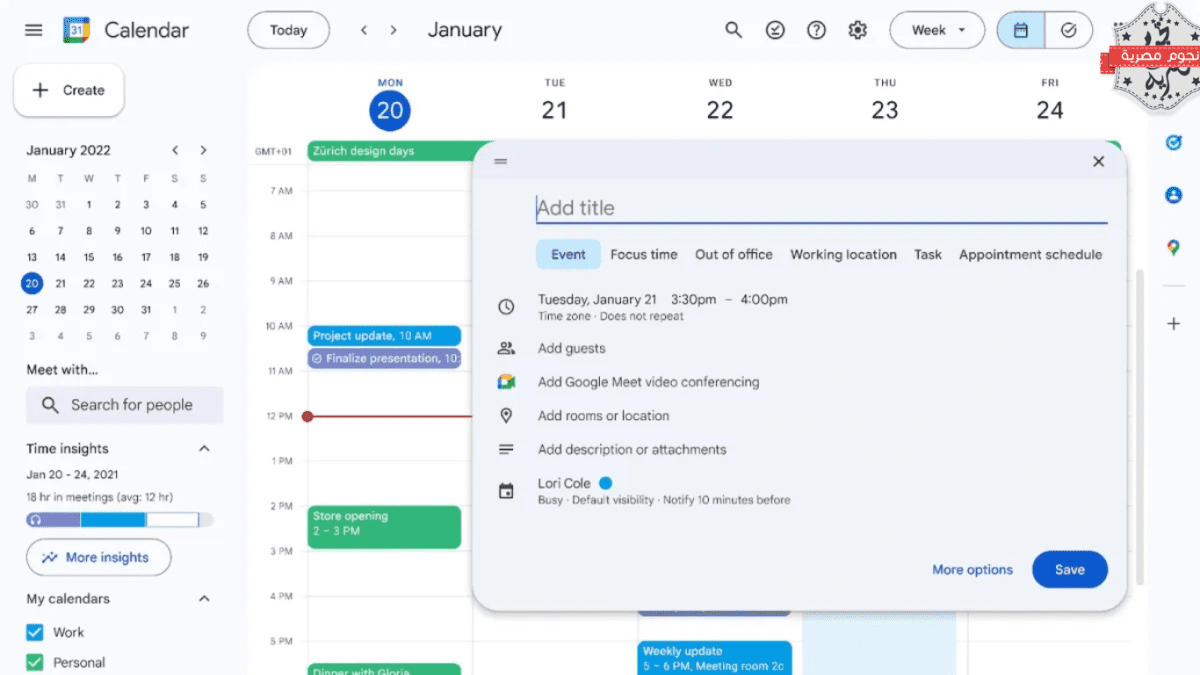1200x675 pixels.
Task: Show previous month in mini calendar
Action: [175, 150]
